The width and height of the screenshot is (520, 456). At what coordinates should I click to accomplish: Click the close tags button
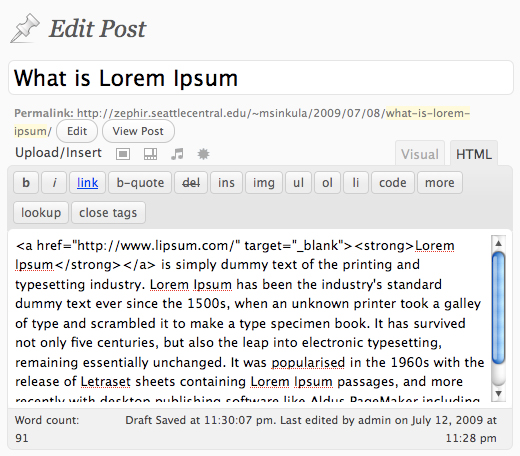coord(108,213)
